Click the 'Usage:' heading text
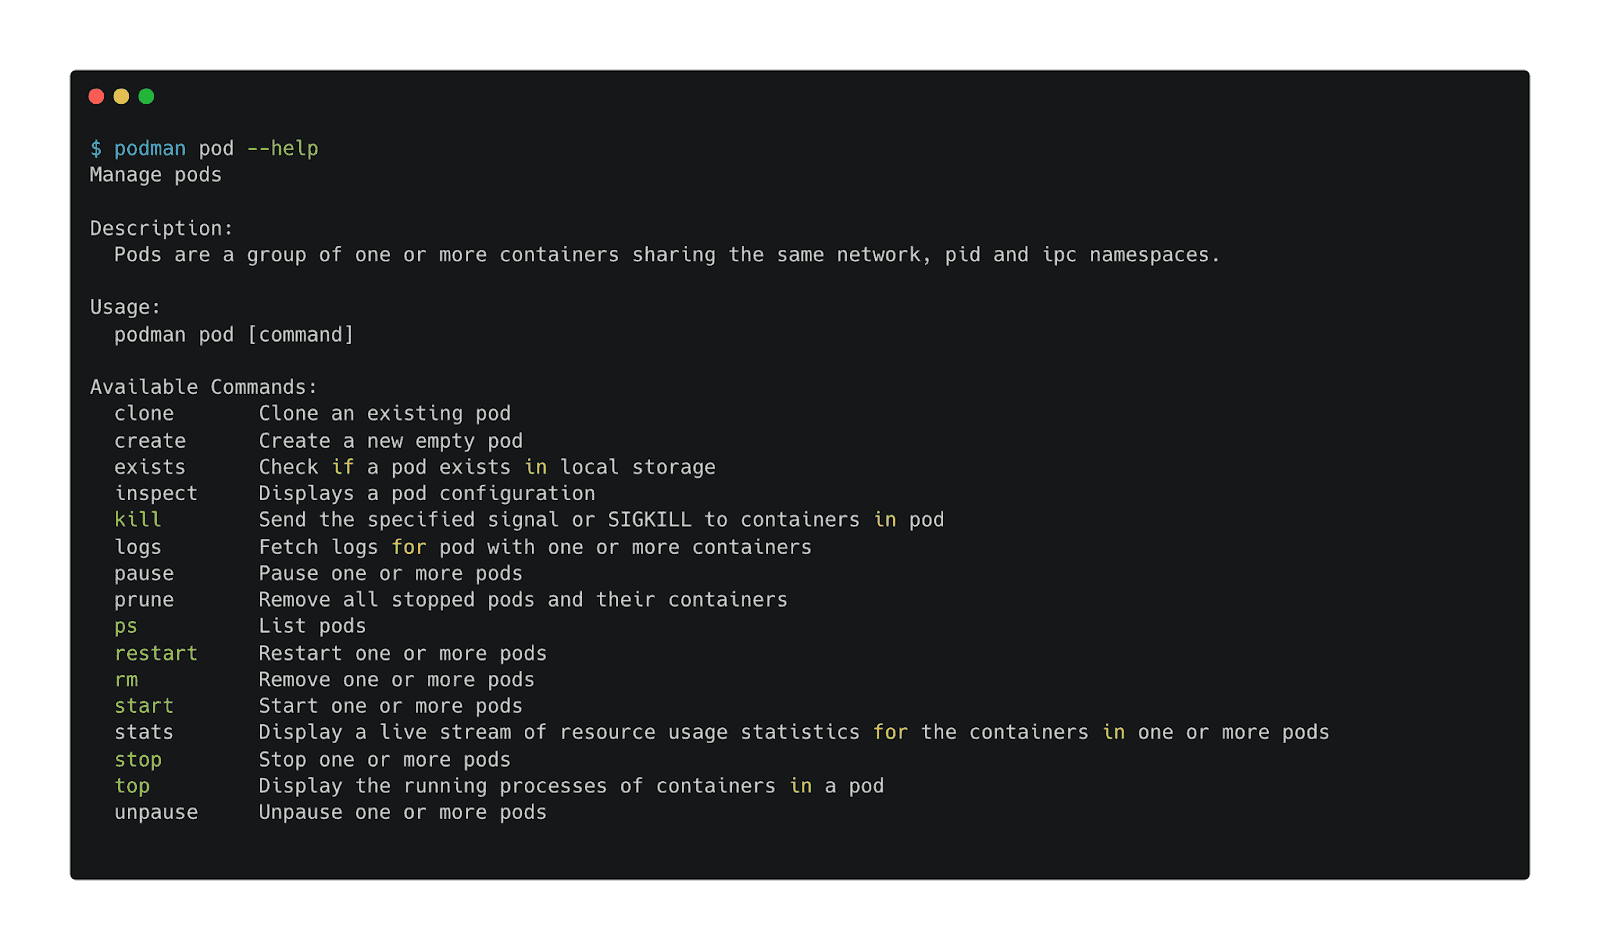1600x950 pixels. click(126, 308)
